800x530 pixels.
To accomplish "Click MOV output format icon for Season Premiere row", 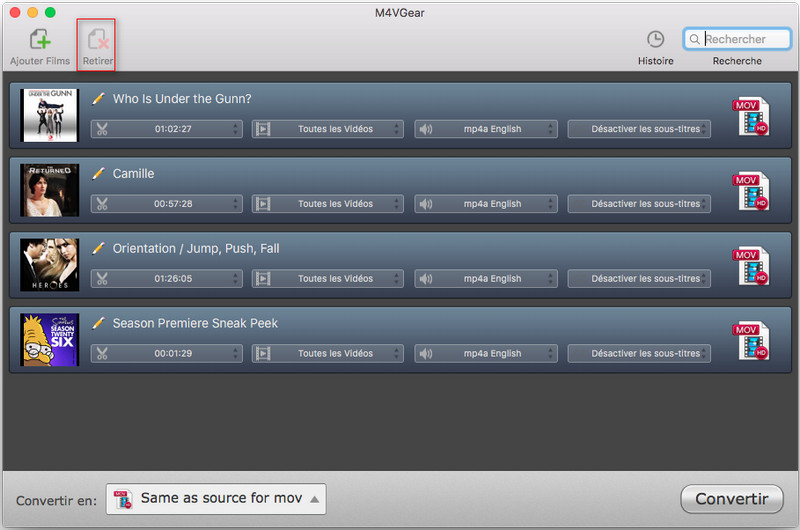I will tap(751, 341).
